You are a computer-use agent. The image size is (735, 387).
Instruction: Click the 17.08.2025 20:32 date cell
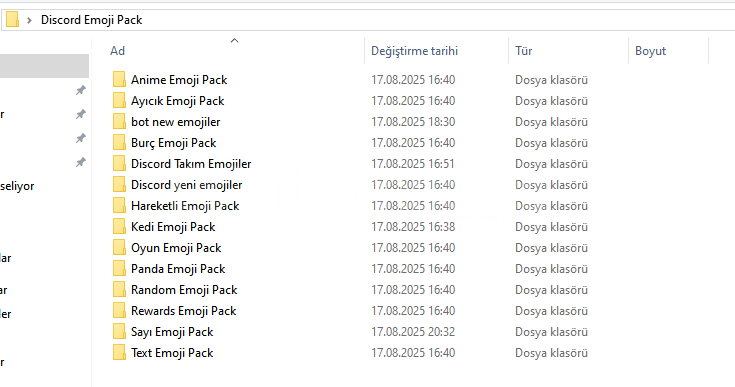413,332
